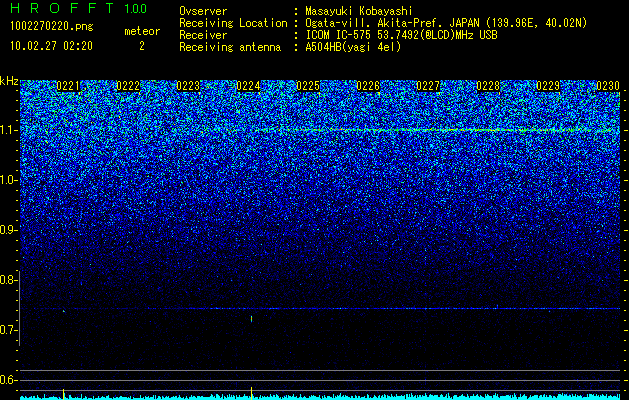
Task: Click the meteor count value 2
Action: (x=142, y=46)
